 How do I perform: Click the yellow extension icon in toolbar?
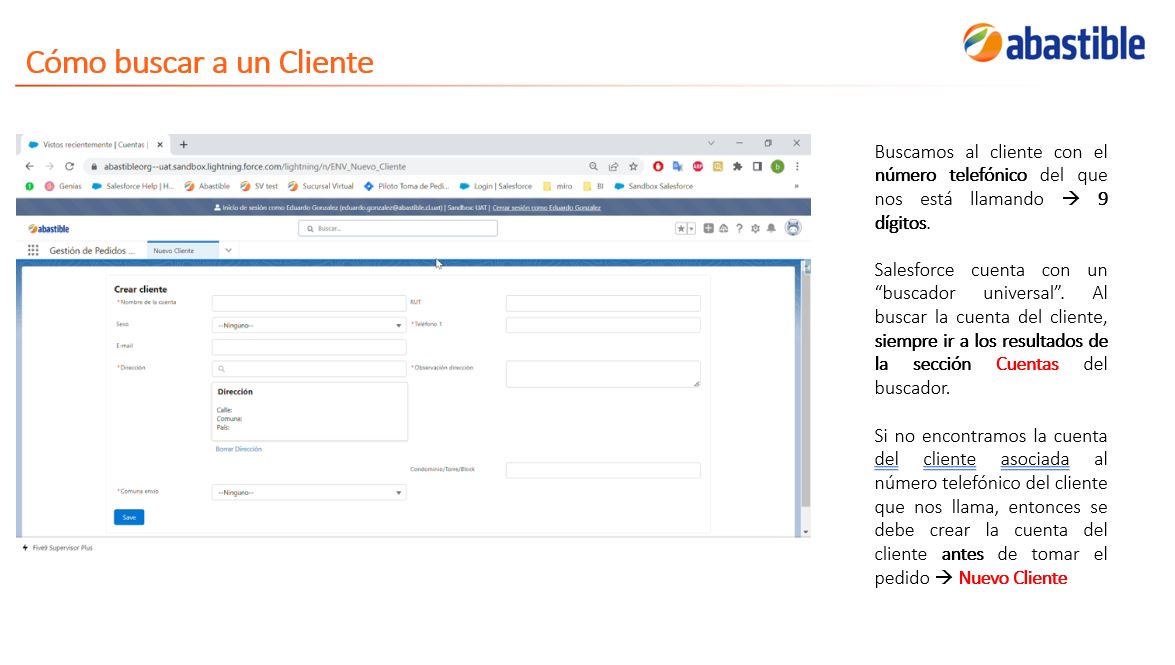coord(718,166)
